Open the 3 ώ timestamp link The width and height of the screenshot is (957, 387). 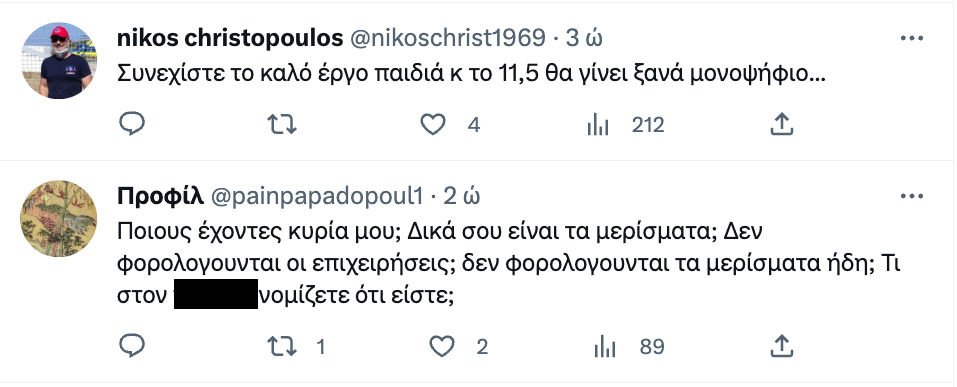coord(584,38)
